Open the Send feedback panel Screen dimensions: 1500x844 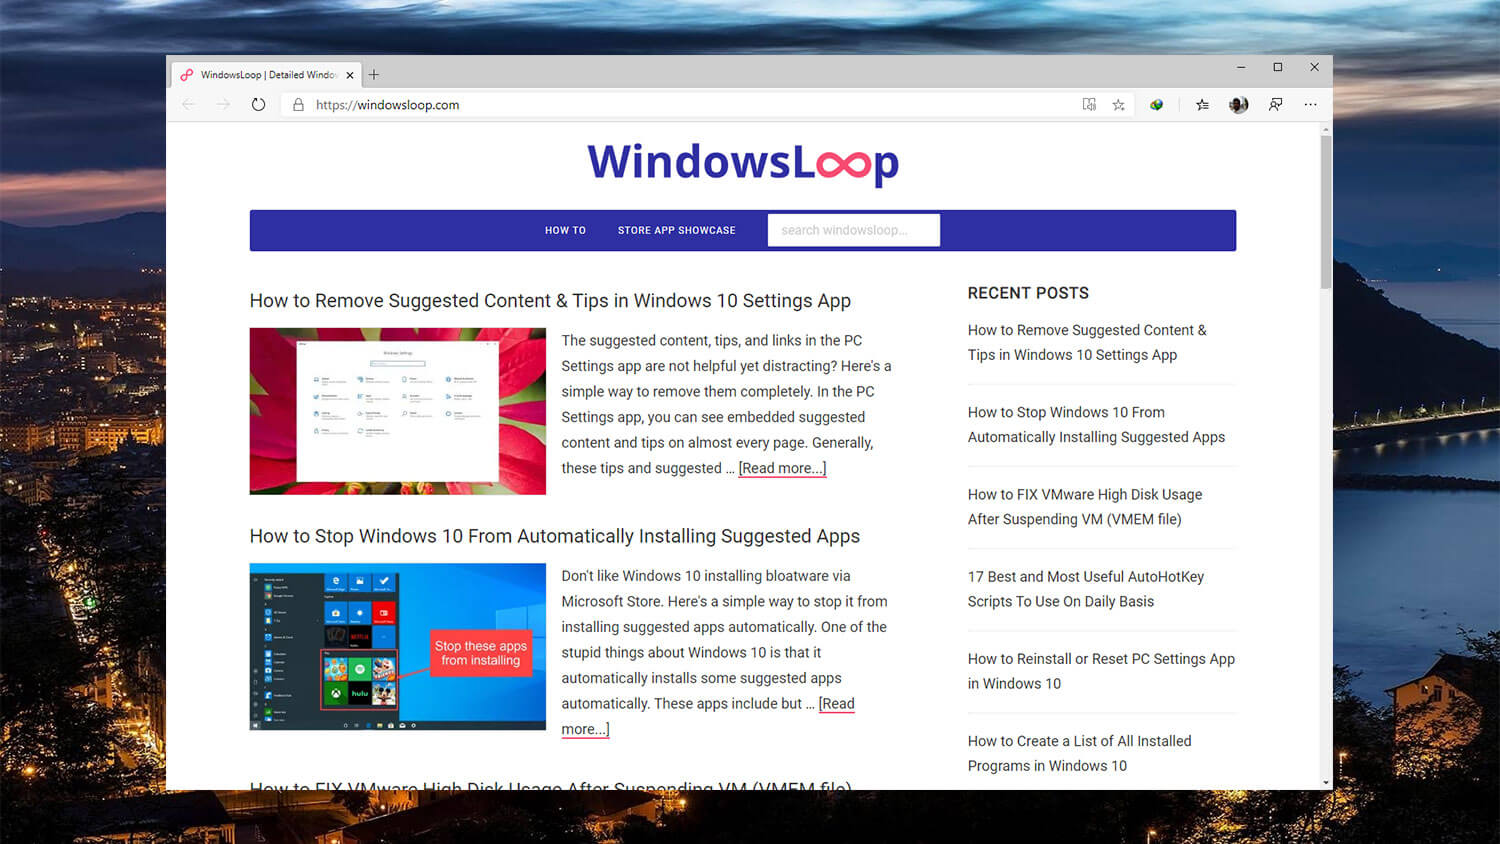pyautogui.click(x=1275, y=104)
